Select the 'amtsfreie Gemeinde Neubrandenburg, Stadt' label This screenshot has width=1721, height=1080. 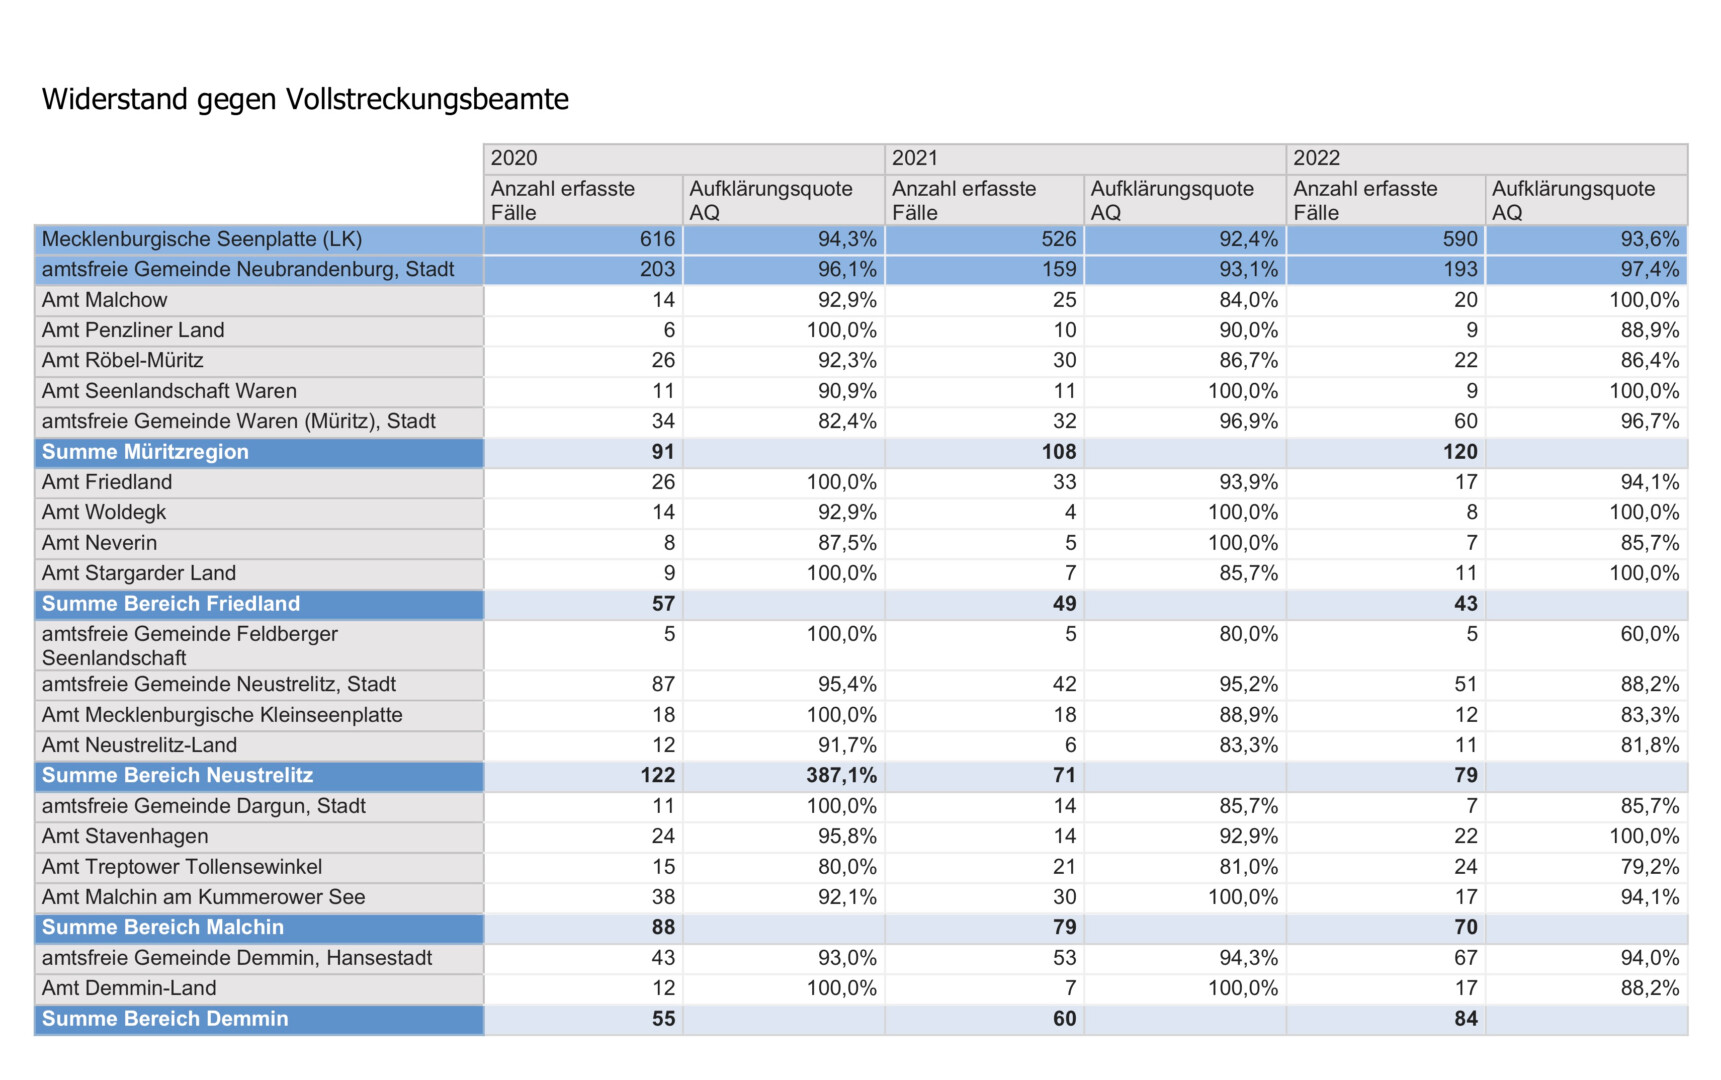[248, 270]
